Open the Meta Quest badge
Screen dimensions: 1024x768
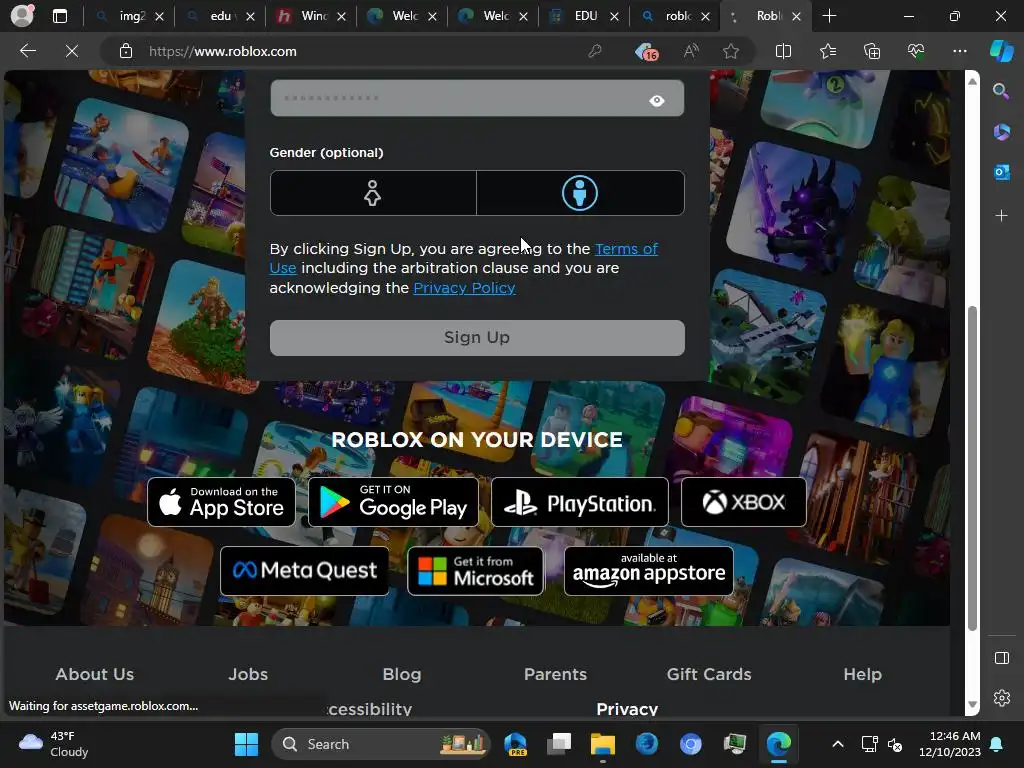pyautogui.click(x=304, y=571)
